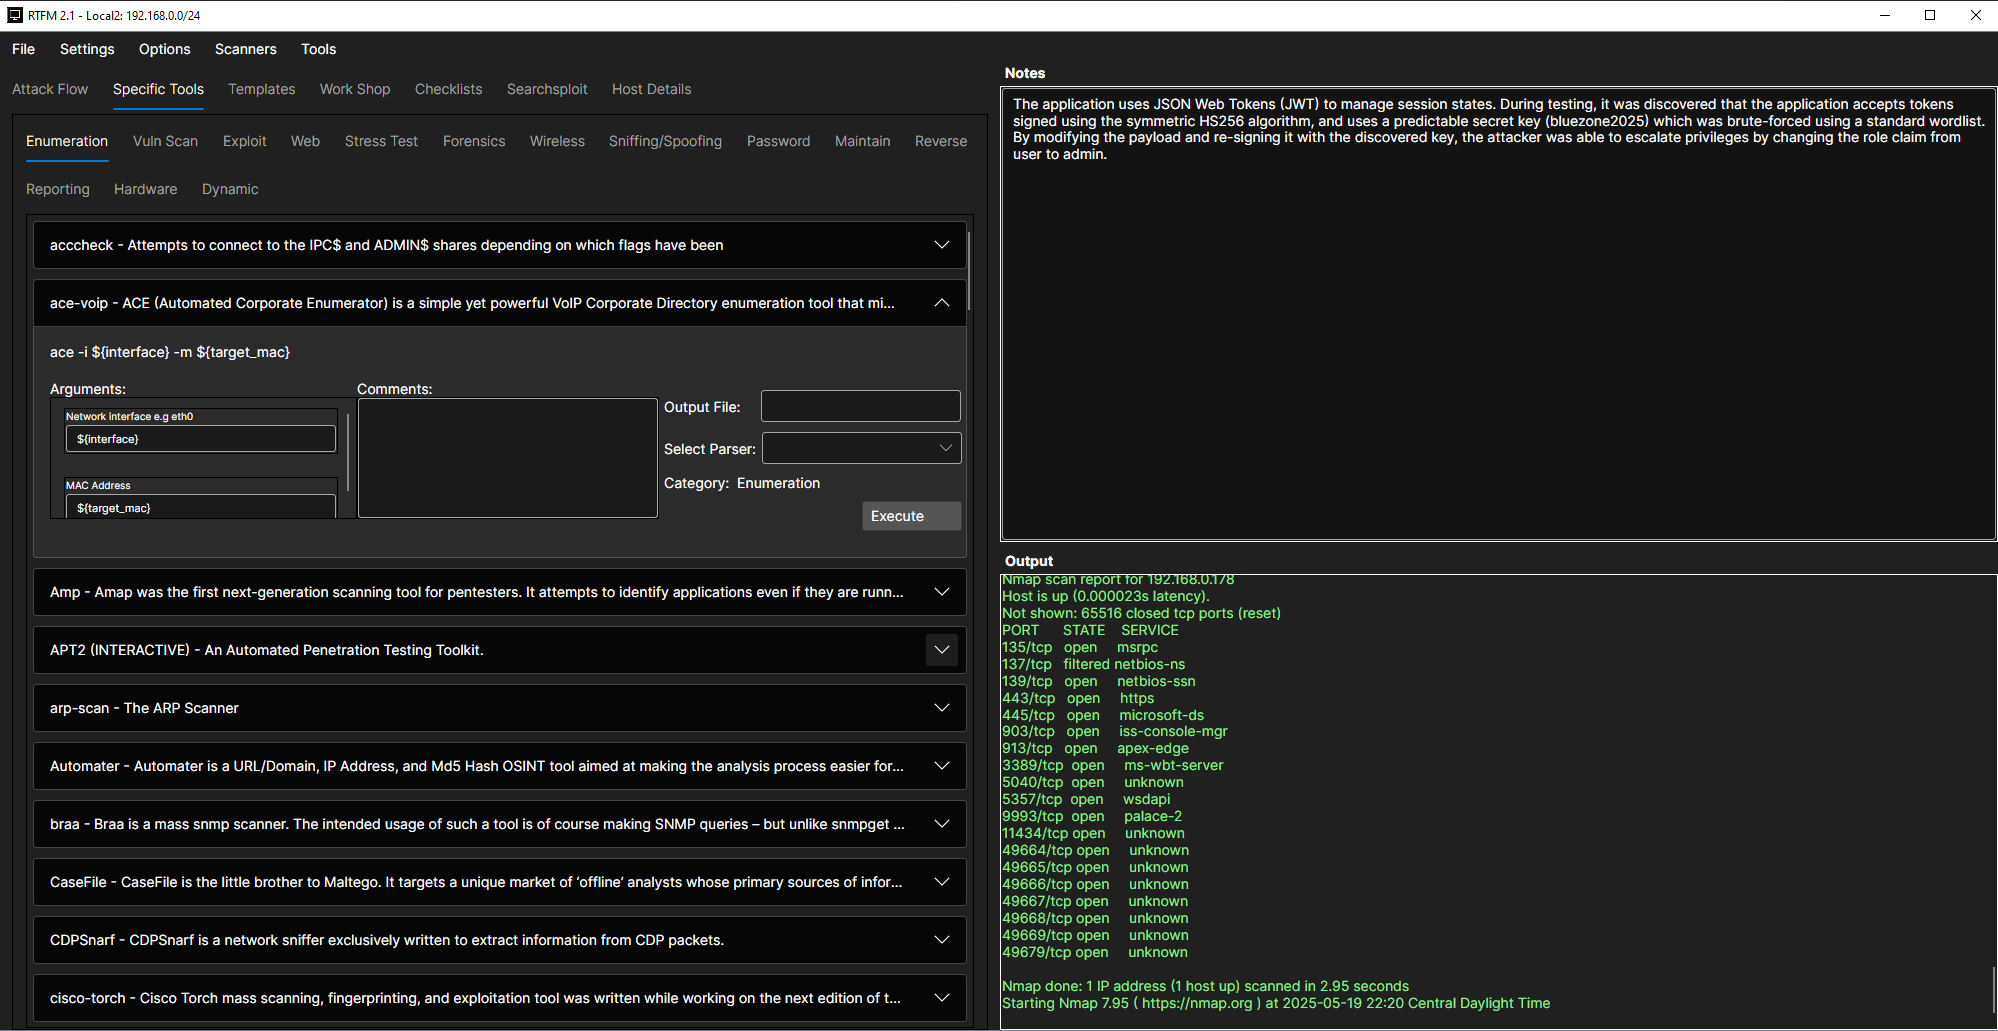Click the RTFM icon in the title bar
This screenshot has height=1031, width=1998.
click(14, 14)
